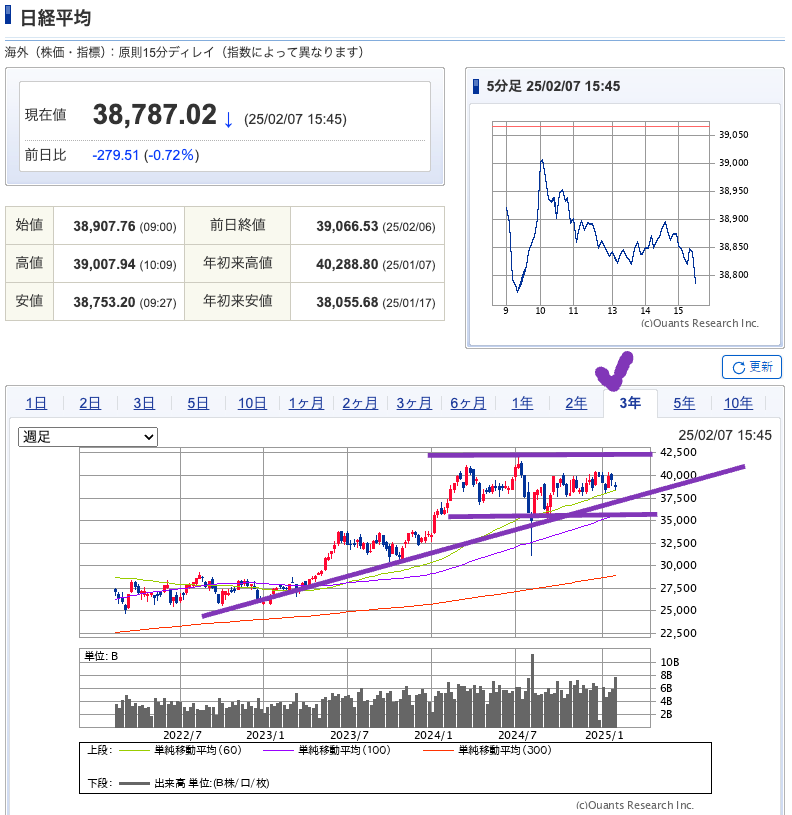This screenshot has width=792, height=815.
Task: Click the weekly candlestick price chart
Action: coord(365,543)
